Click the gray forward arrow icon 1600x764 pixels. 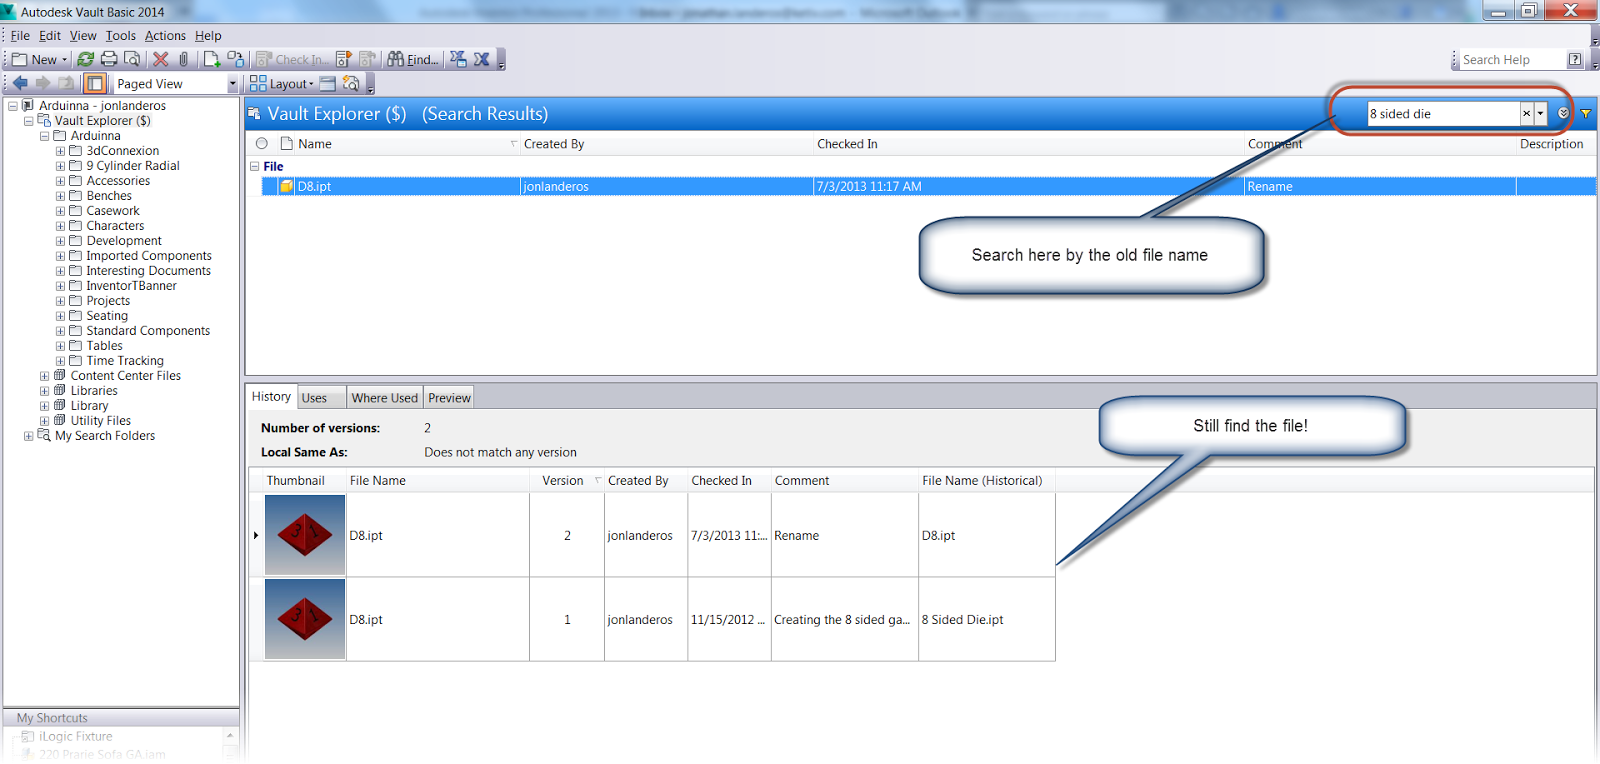pyautogui.click(x=43, y=83)
